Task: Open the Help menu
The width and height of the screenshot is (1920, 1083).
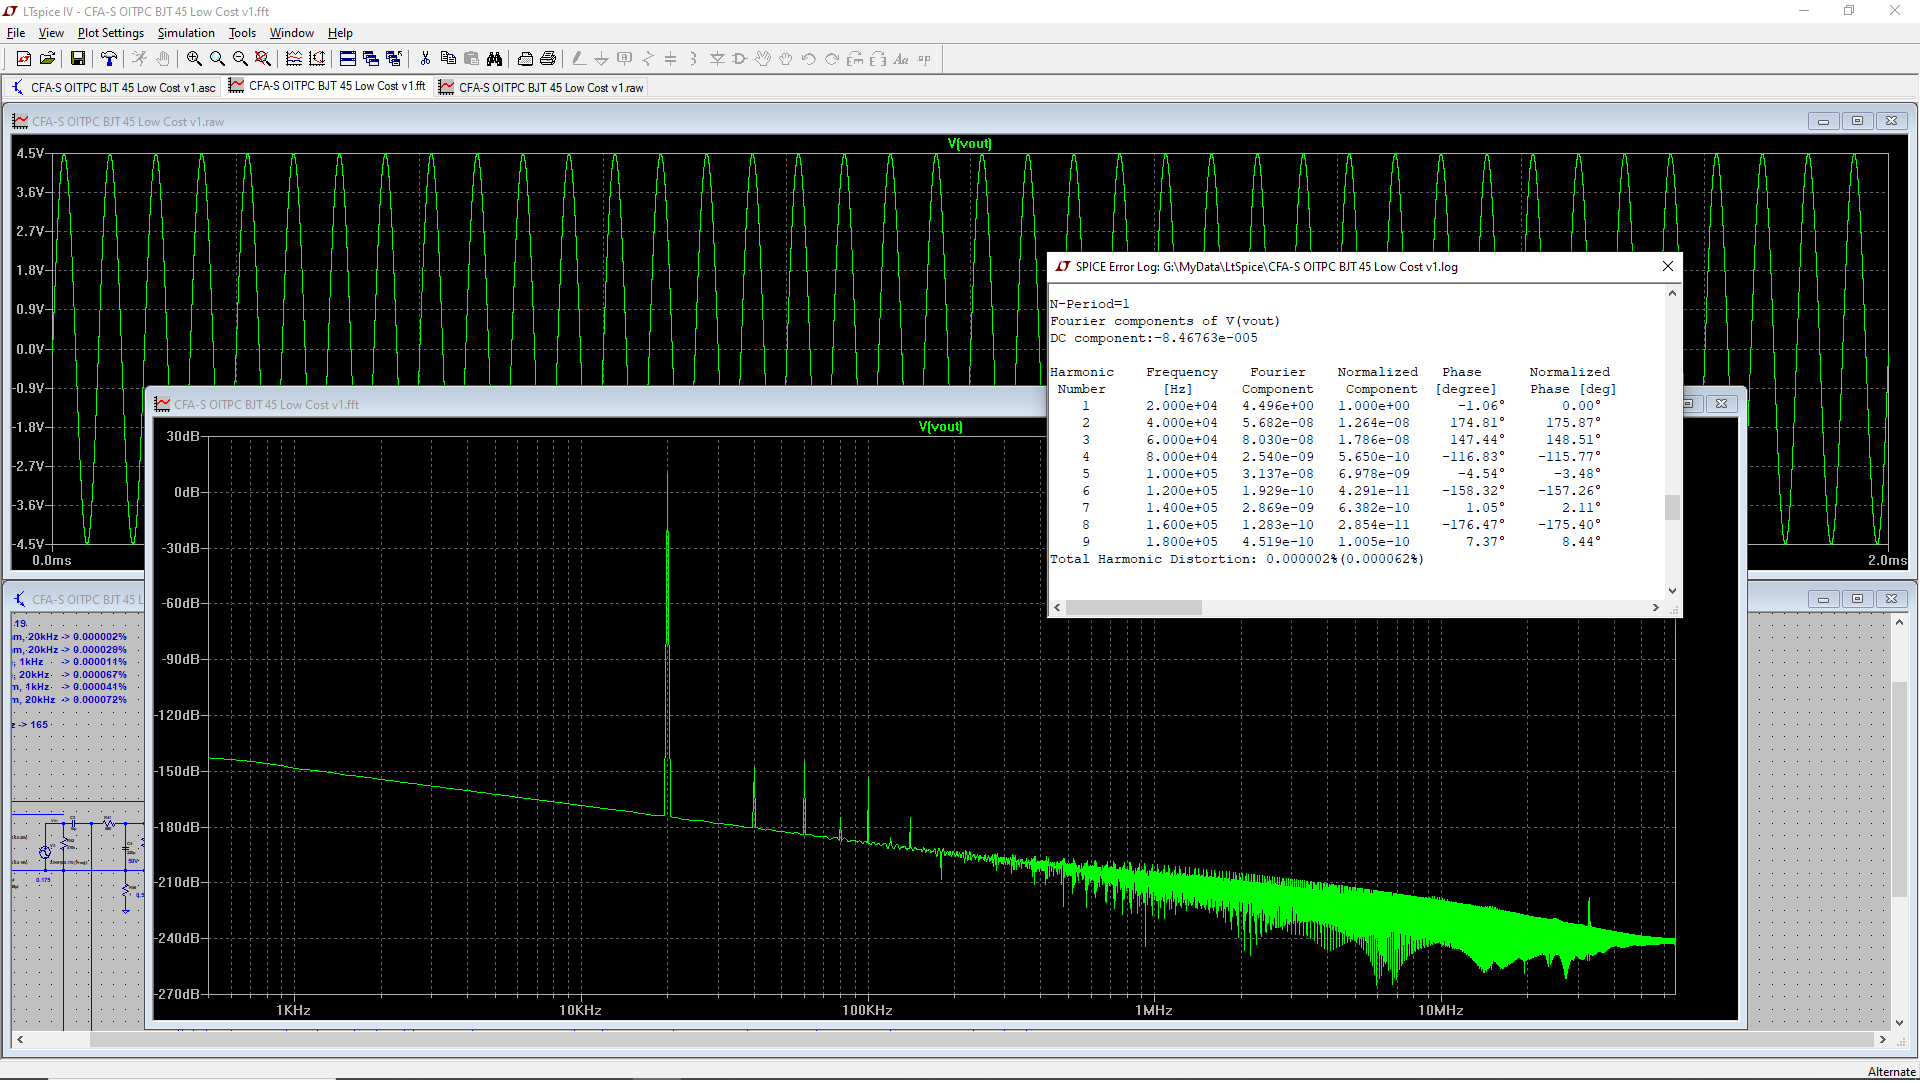Action: pos(340,33)
